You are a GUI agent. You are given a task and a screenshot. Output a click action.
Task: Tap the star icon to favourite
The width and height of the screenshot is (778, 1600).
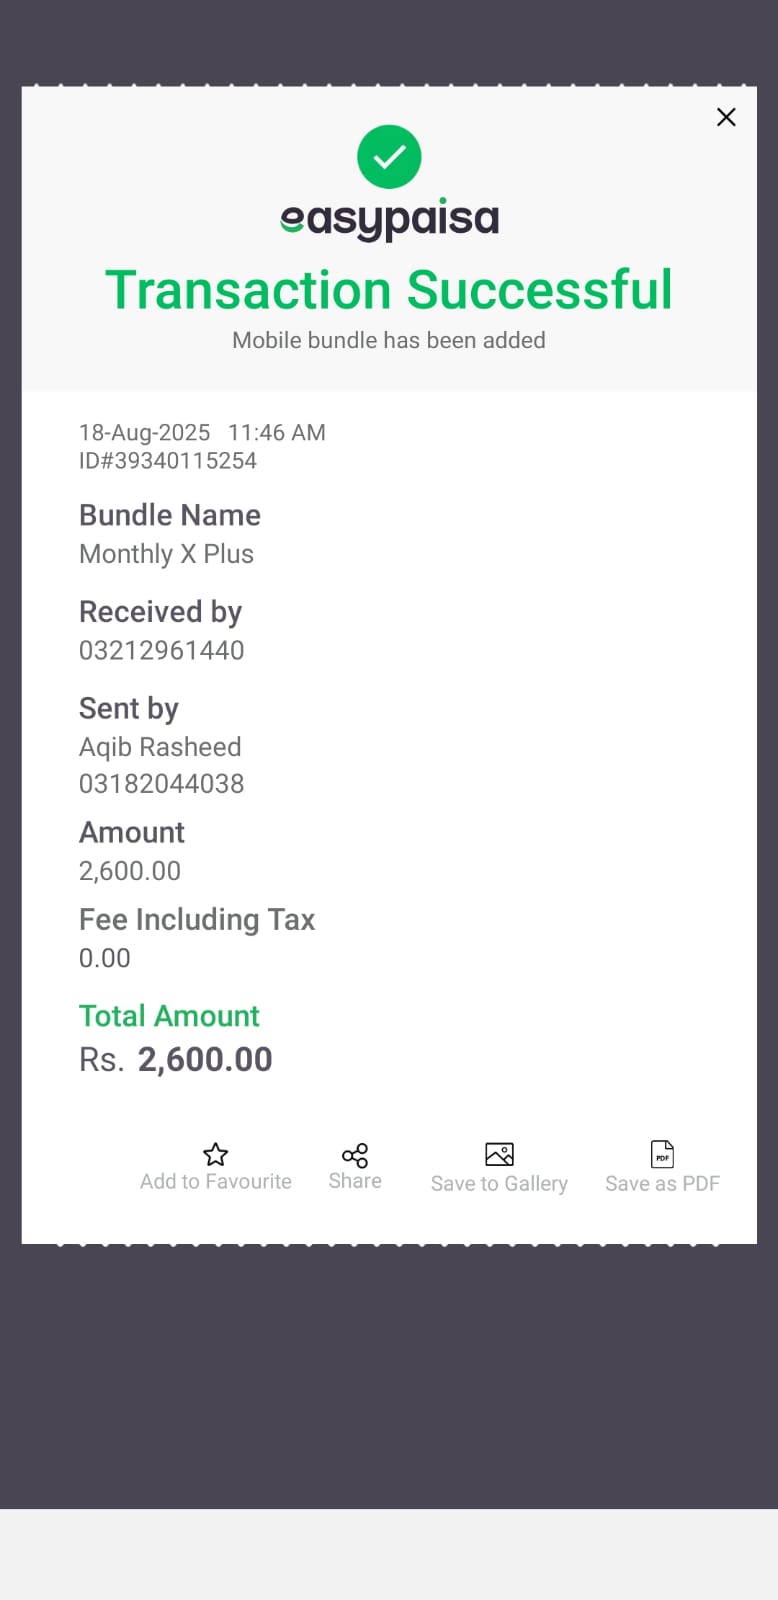216,1155
